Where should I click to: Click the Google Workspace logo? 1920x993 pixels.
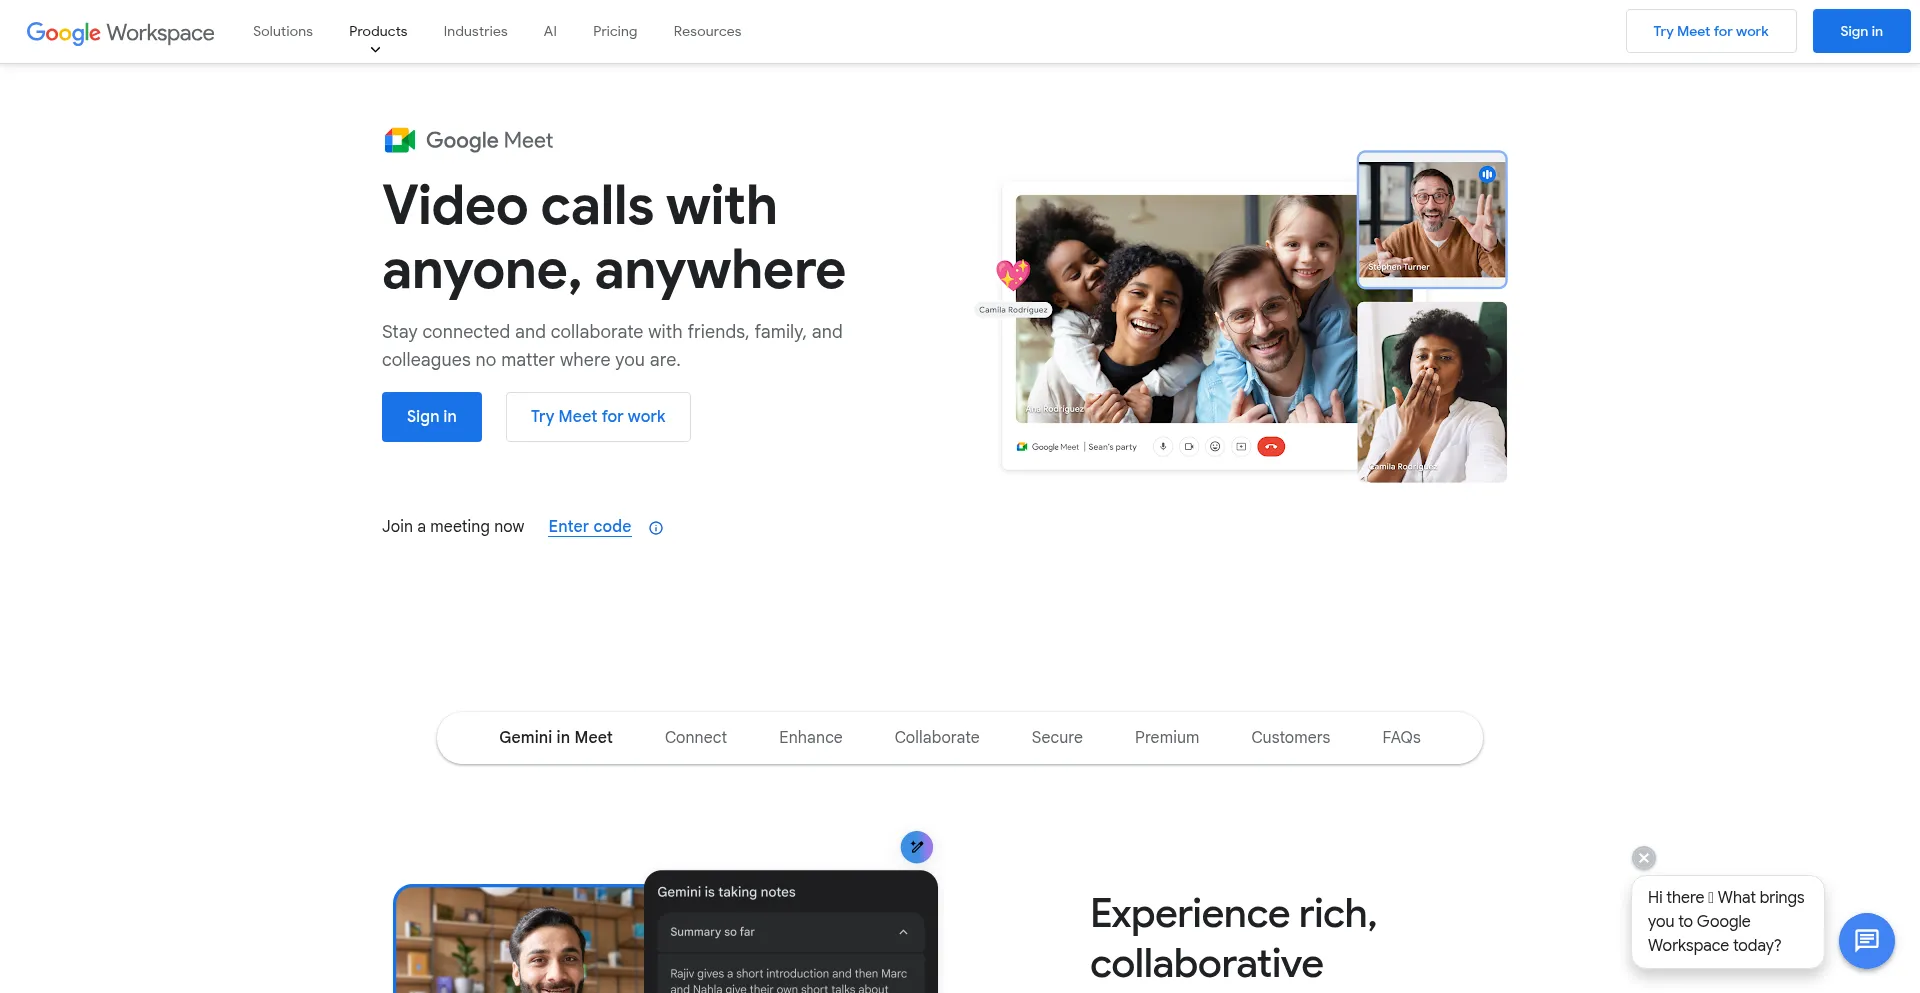[x=120, y=32]
